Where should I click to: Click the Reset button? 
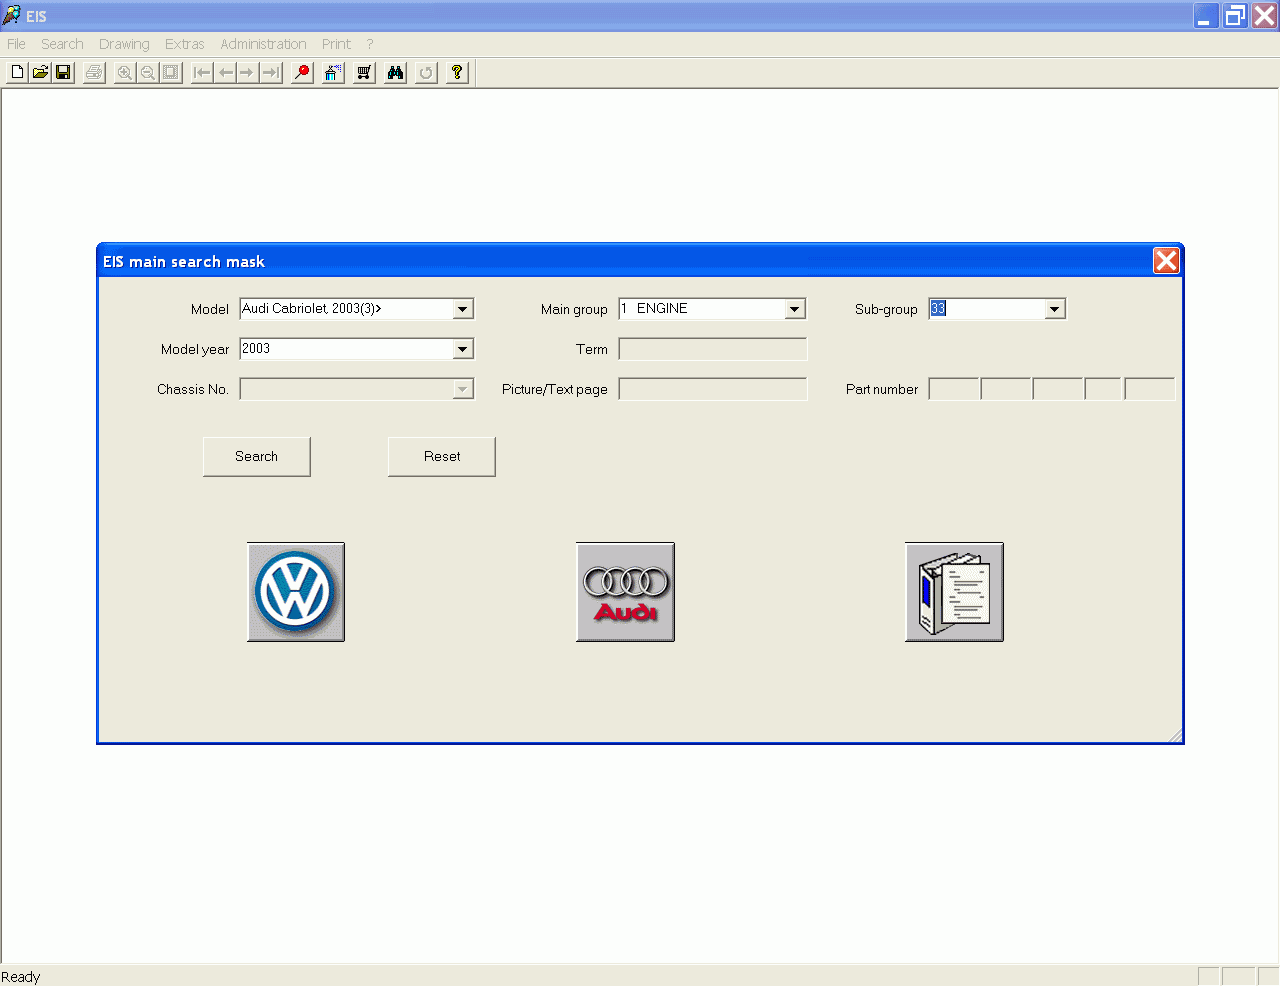pyautogui.click(x=442, y=456)
